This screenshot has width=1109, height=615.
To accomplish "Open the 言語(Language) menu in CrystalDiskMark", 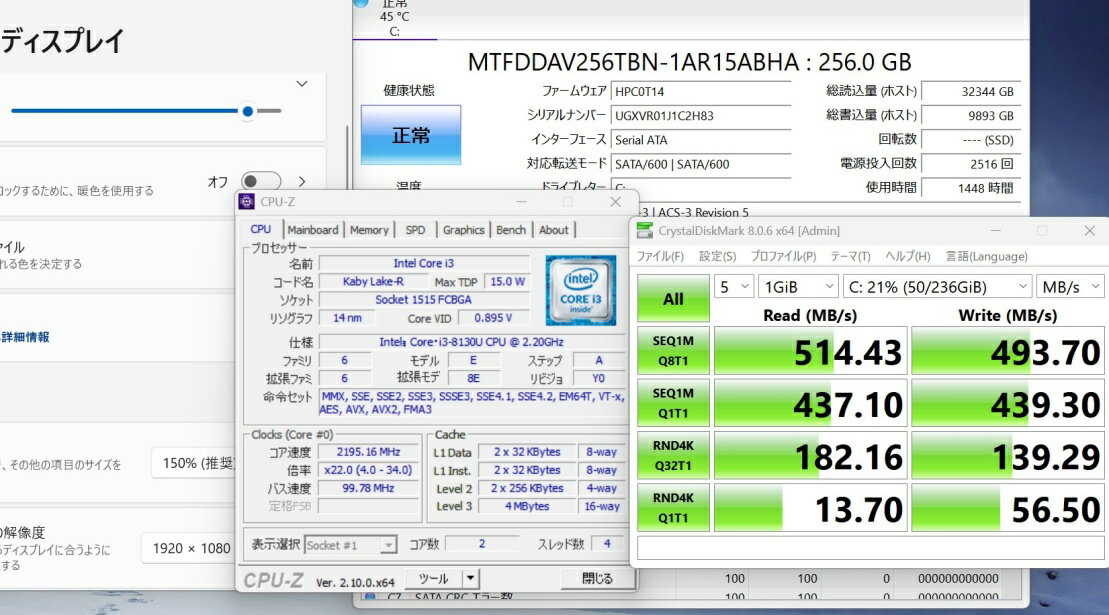I will [x=986, y=256].
